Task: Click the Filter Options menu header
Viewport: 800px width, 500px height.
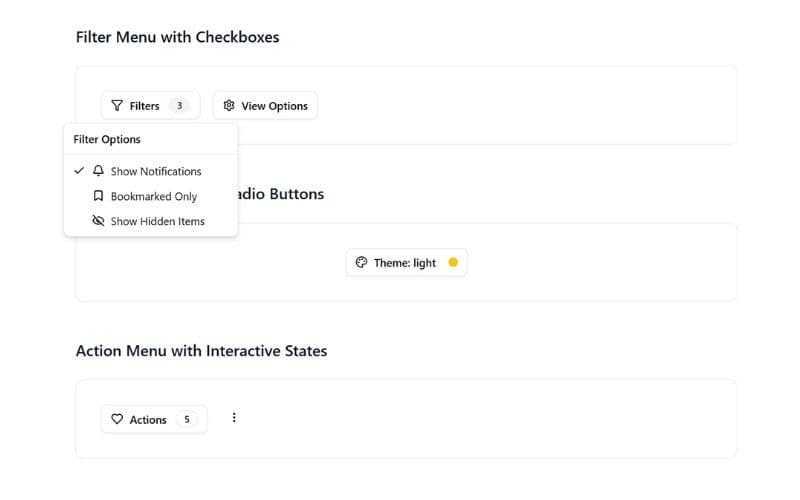Action: pos(107,139)
